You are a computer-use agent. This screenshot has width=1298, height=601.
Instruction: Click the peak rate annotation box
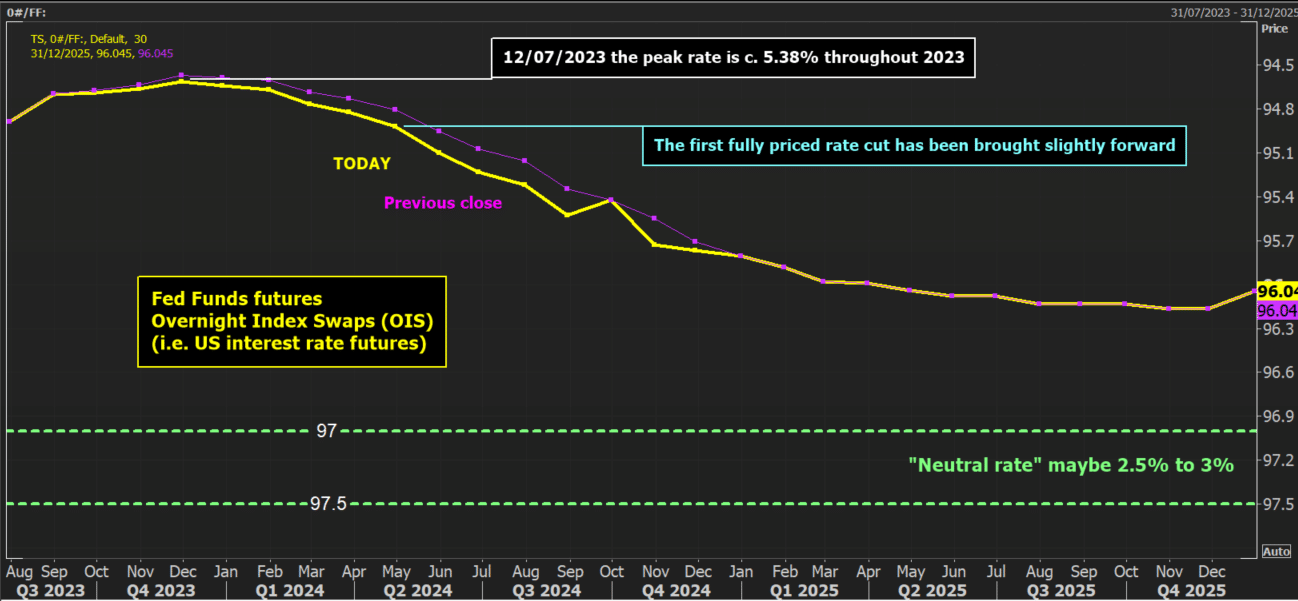coord(733,58)
